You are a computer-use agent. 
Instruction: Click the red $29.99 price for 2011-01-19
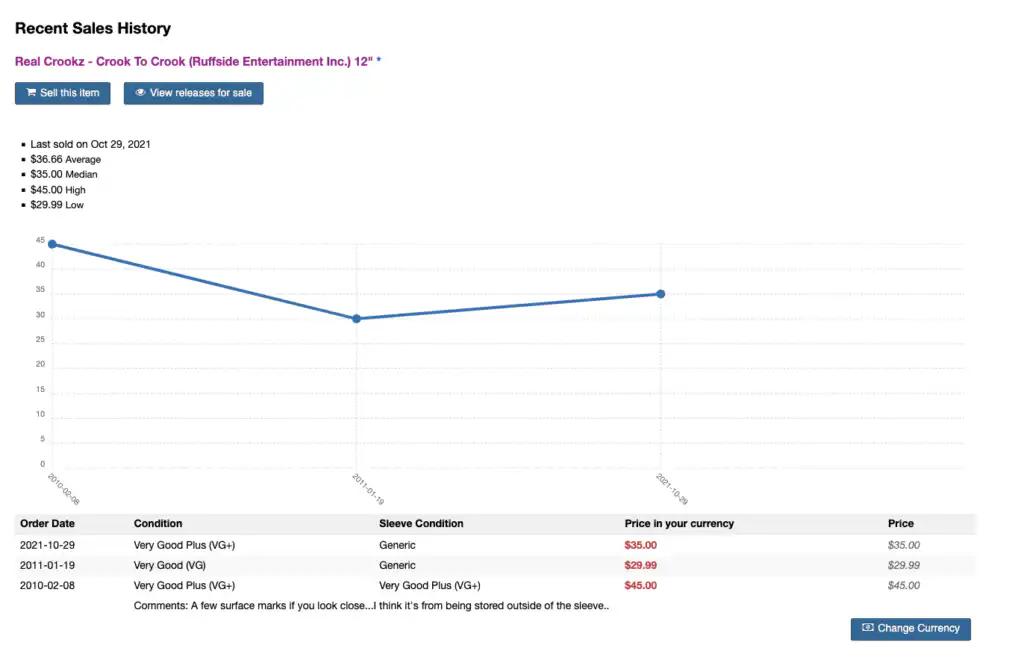pyautogui.click(x=641, y=565)
